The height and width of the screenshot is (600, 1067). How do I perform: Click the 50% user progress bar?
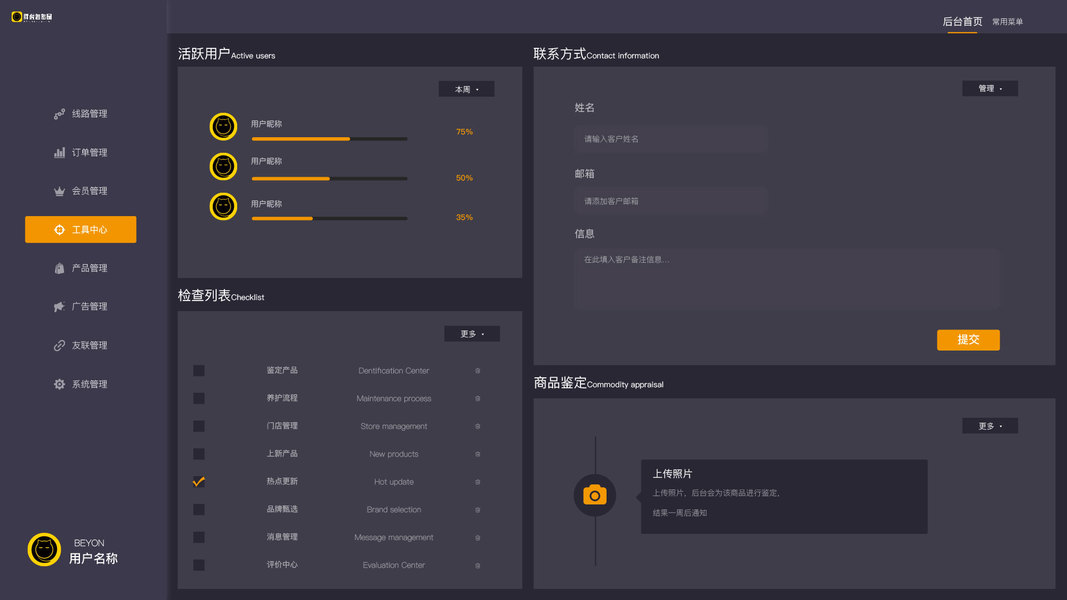click(x=329, y=179)
